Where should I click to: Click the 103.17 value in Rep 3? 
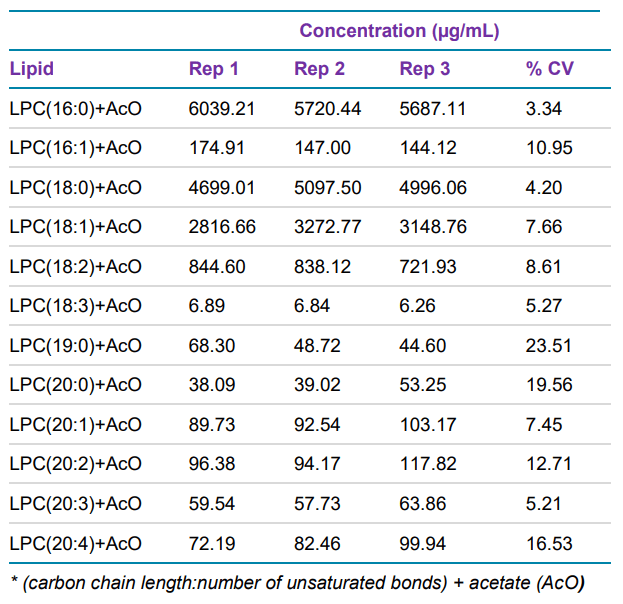pyautogui.click(x=426, y=425)
